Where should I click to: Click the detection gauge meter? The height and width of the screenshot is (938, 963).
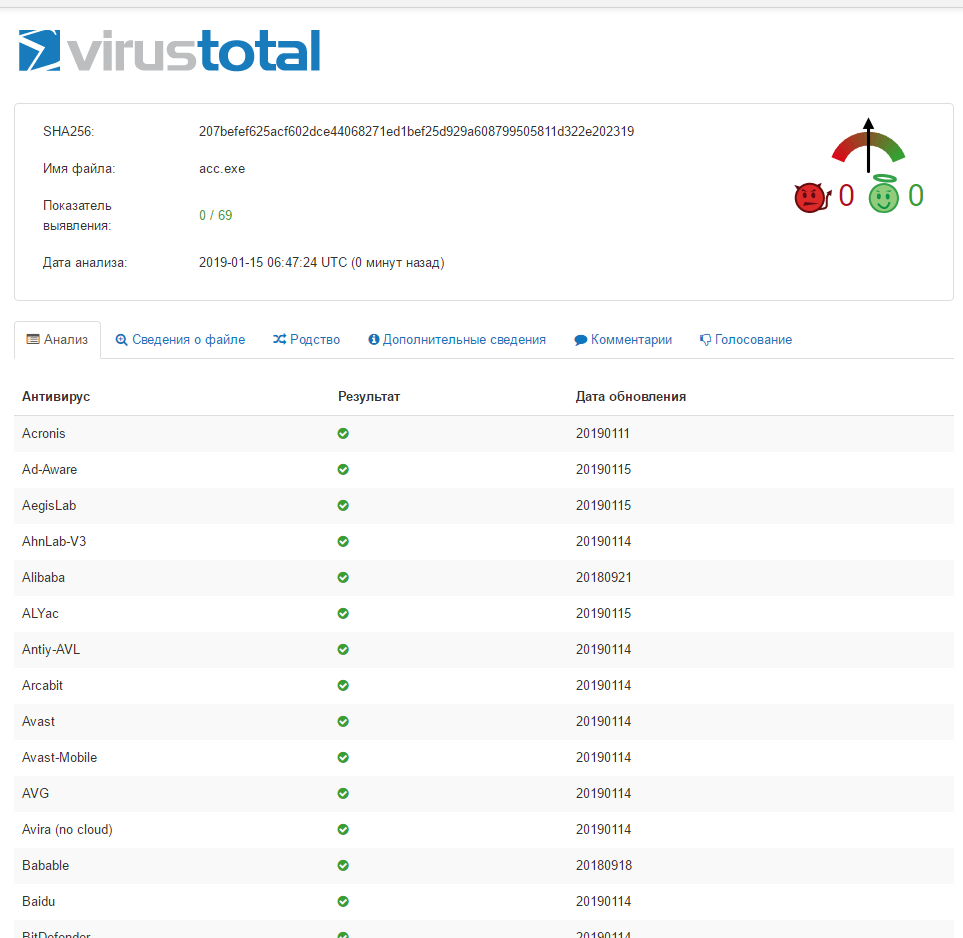click(x=868, y=146)
